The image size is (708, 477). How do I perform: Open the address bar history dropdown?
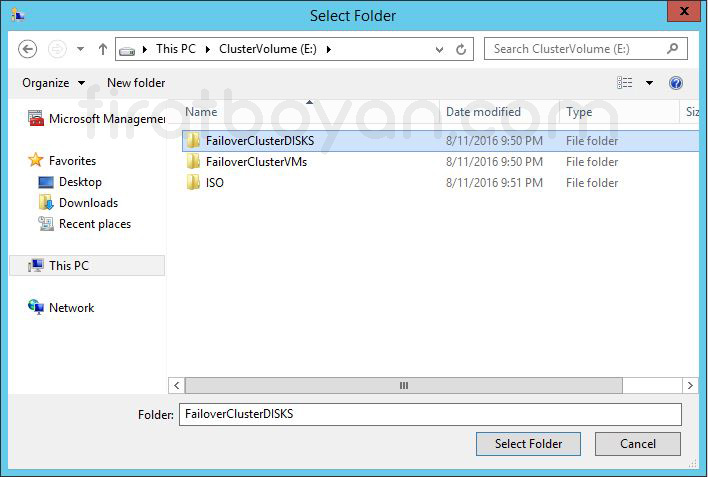click(439, 49)
